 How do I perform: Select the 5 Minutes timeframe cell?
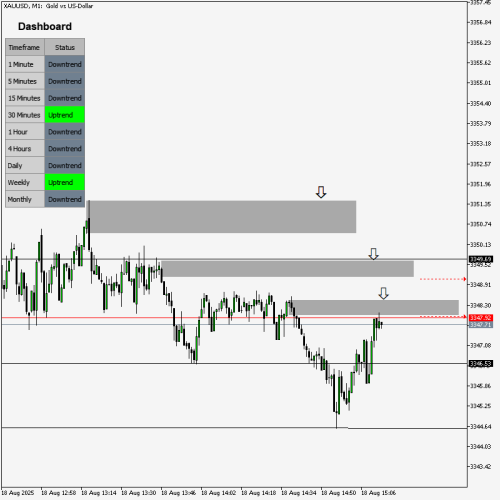click(x=25, y=81)
